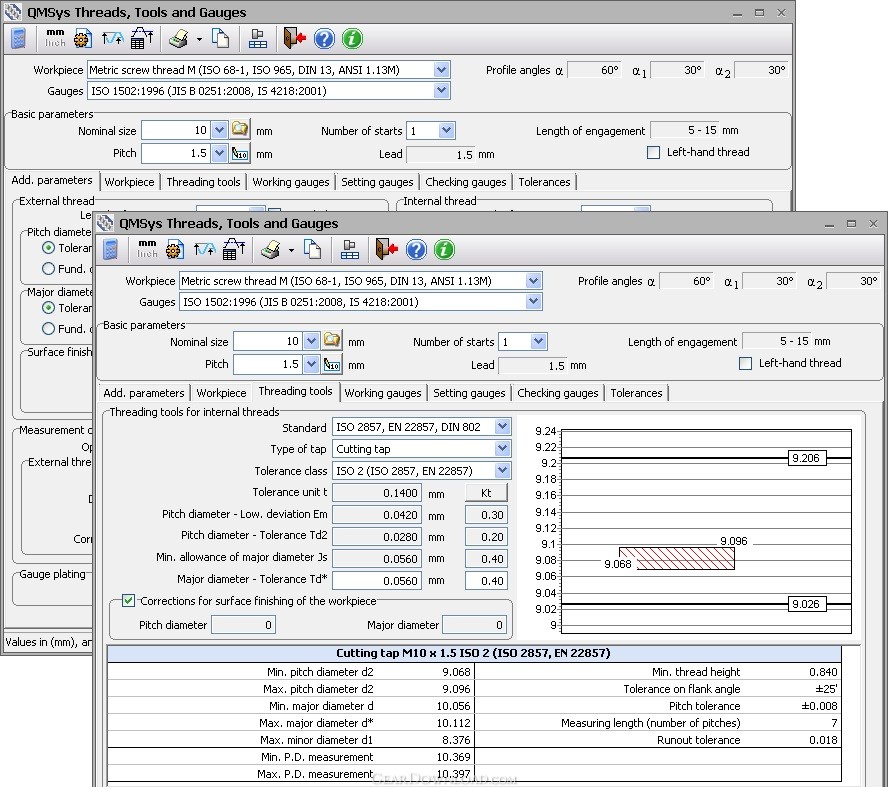The height and width of the screenshot is (787, 889).
Task: Expand the Gauges dropdown in the back window
Action: (441, 91)
